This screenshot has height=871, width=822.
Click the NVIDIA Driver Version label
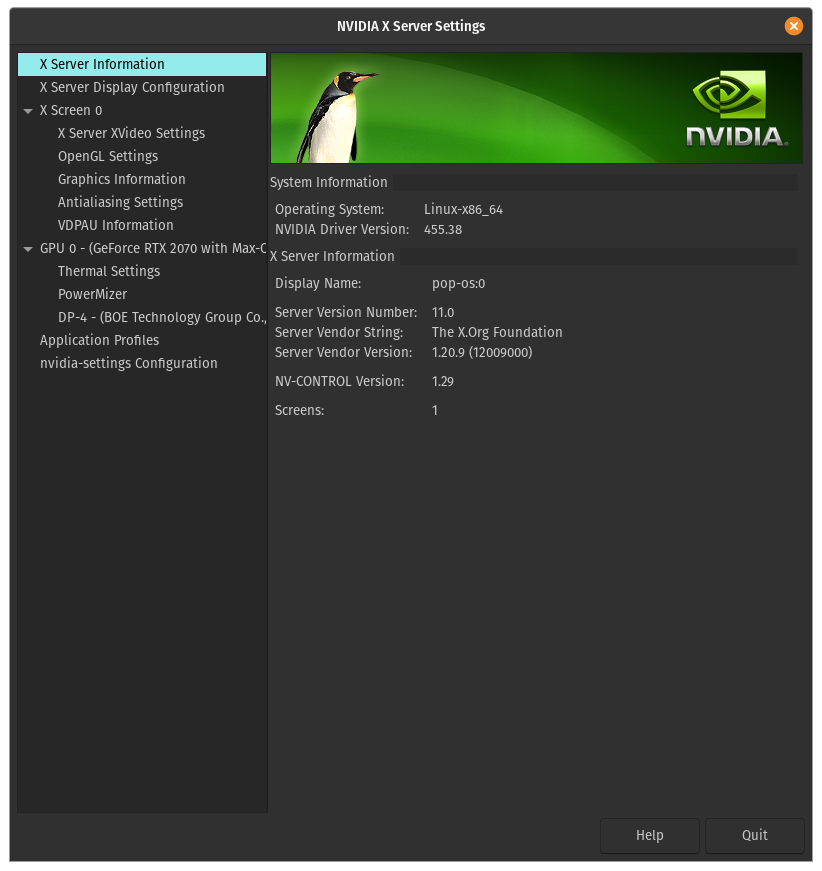coord(342,229)
